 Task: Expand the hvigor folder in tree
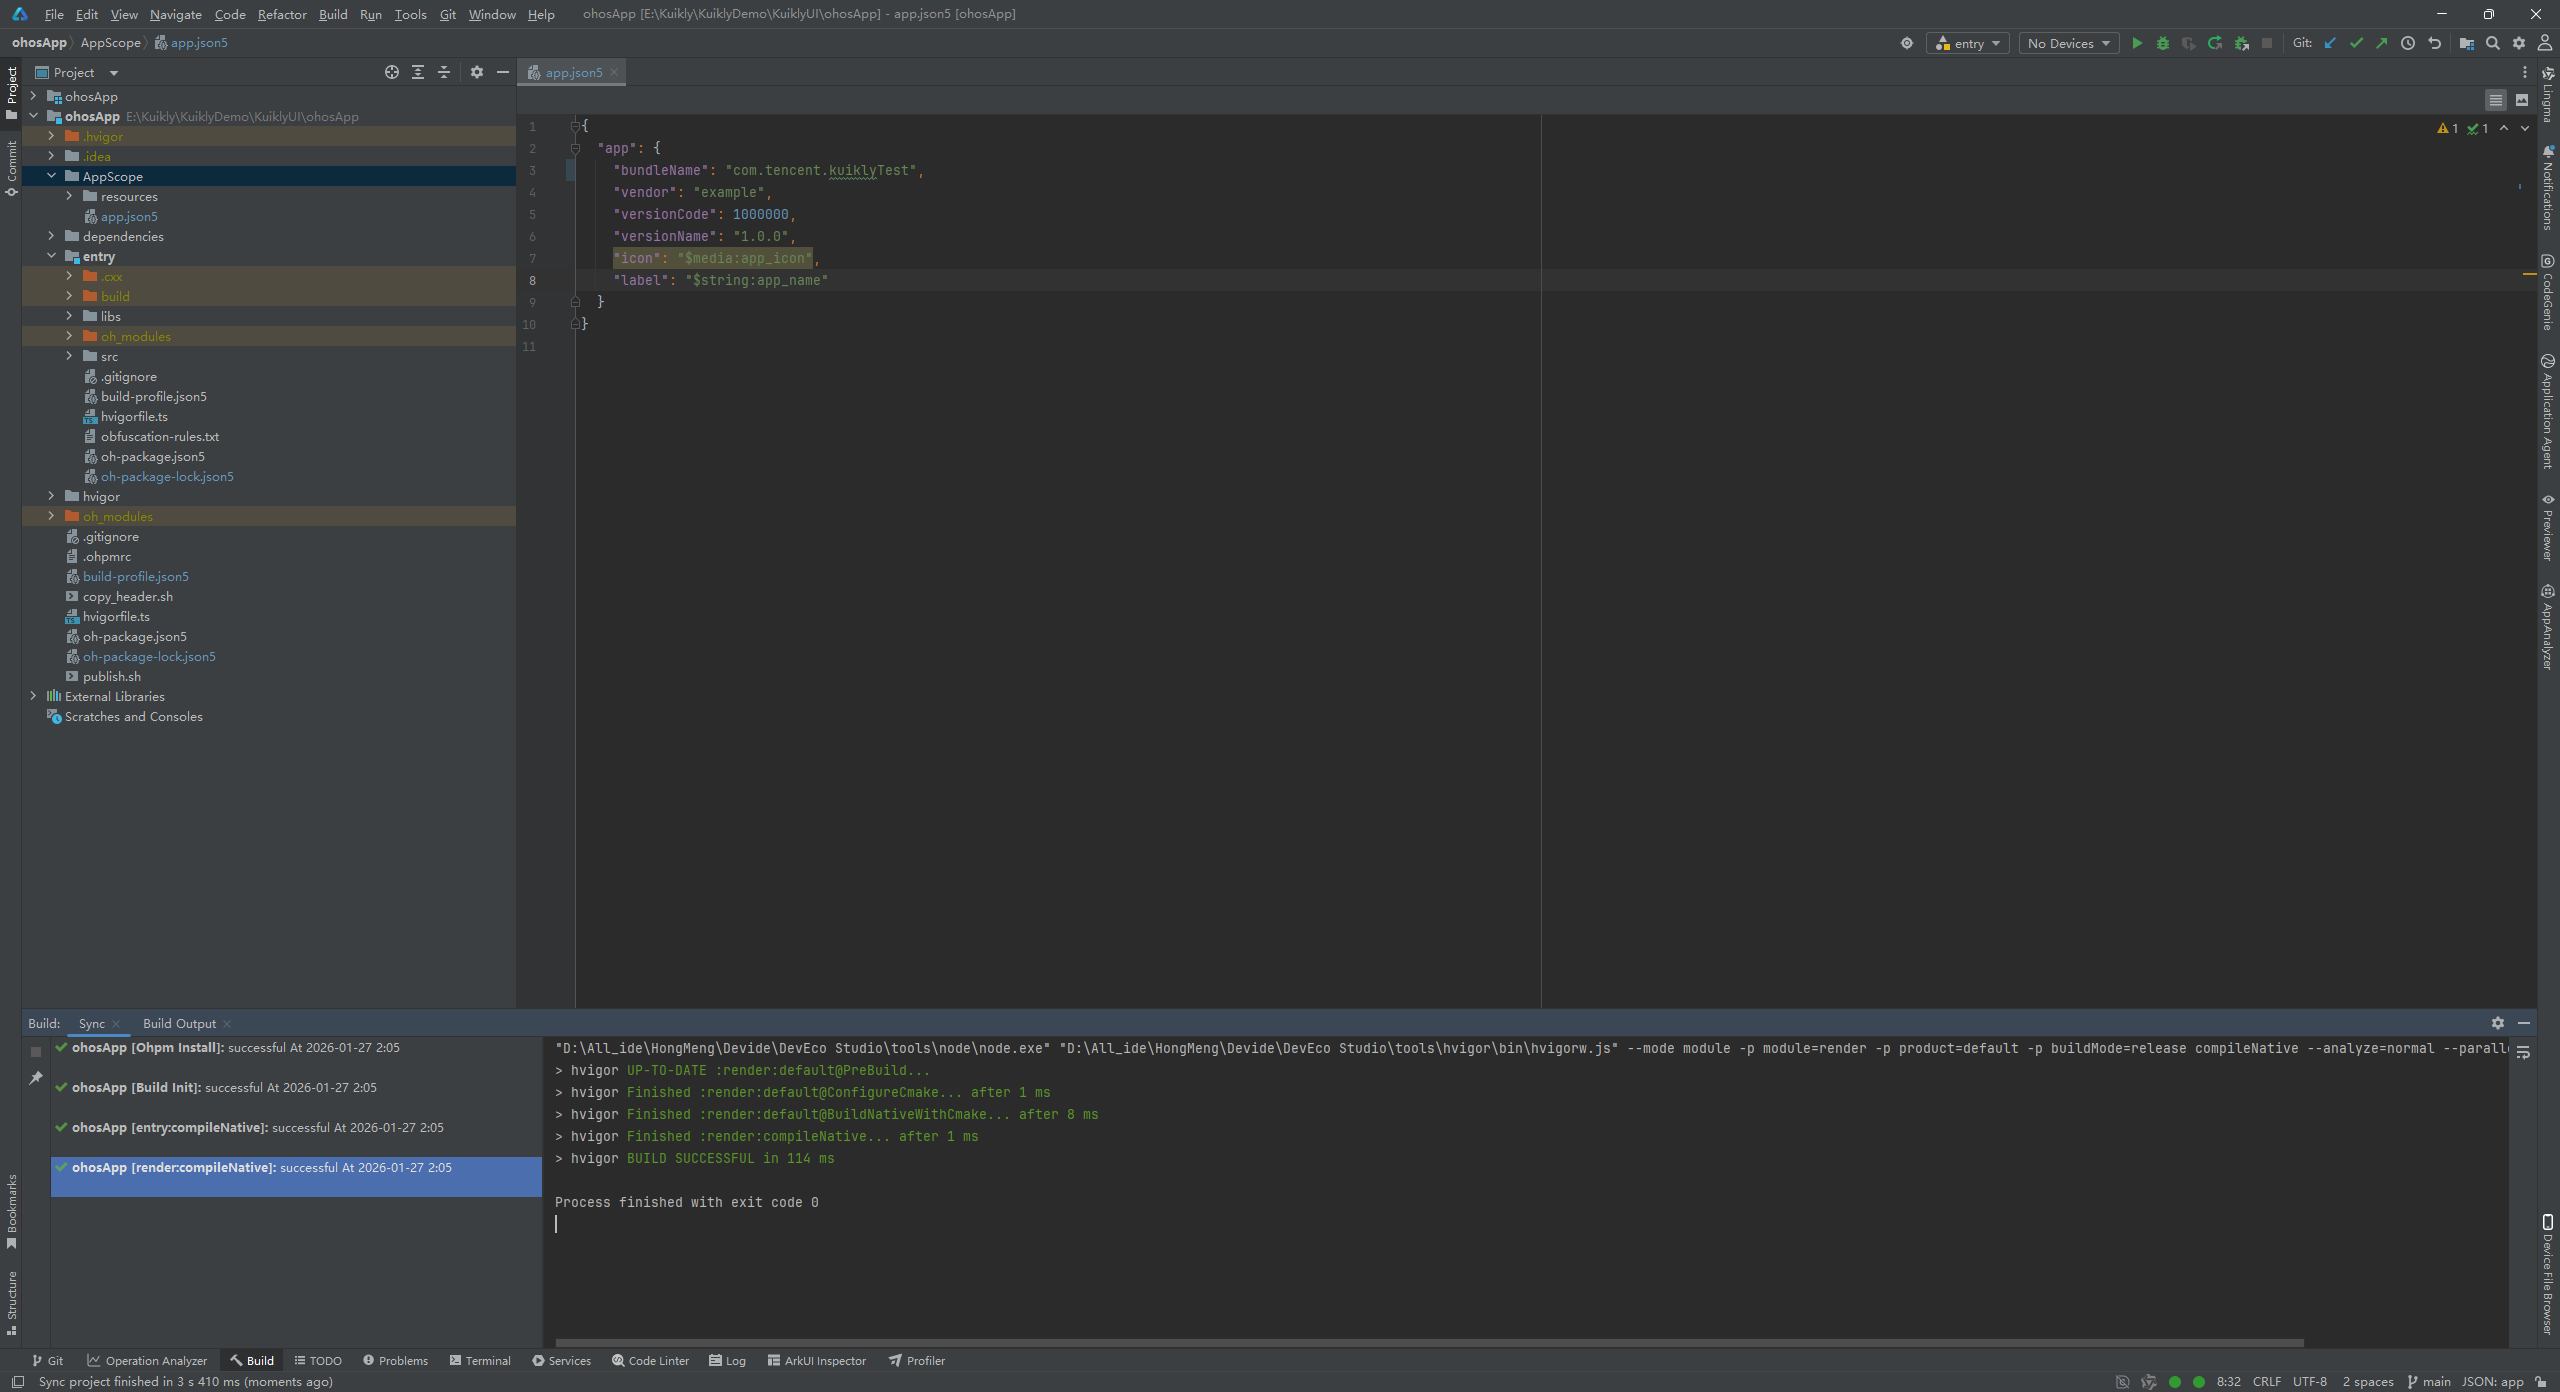(51, 496)
